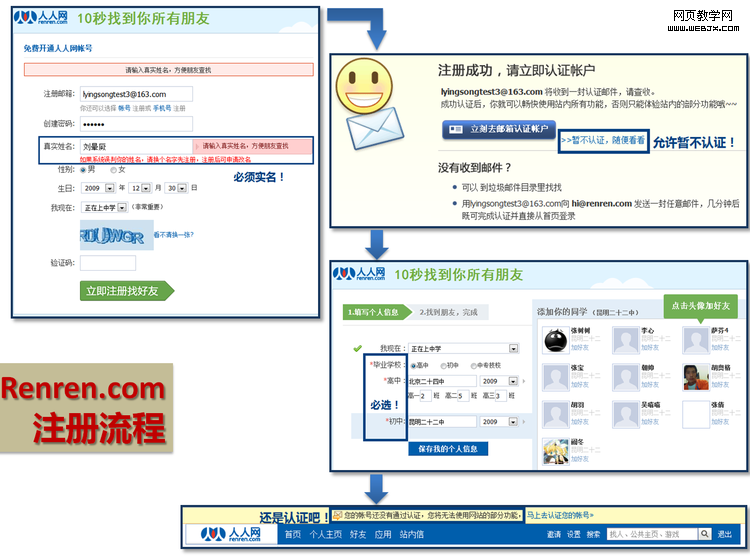Open 好友 in the bottom navigation bar
This screenshot has width=750, height=556.
coord(358,535)
